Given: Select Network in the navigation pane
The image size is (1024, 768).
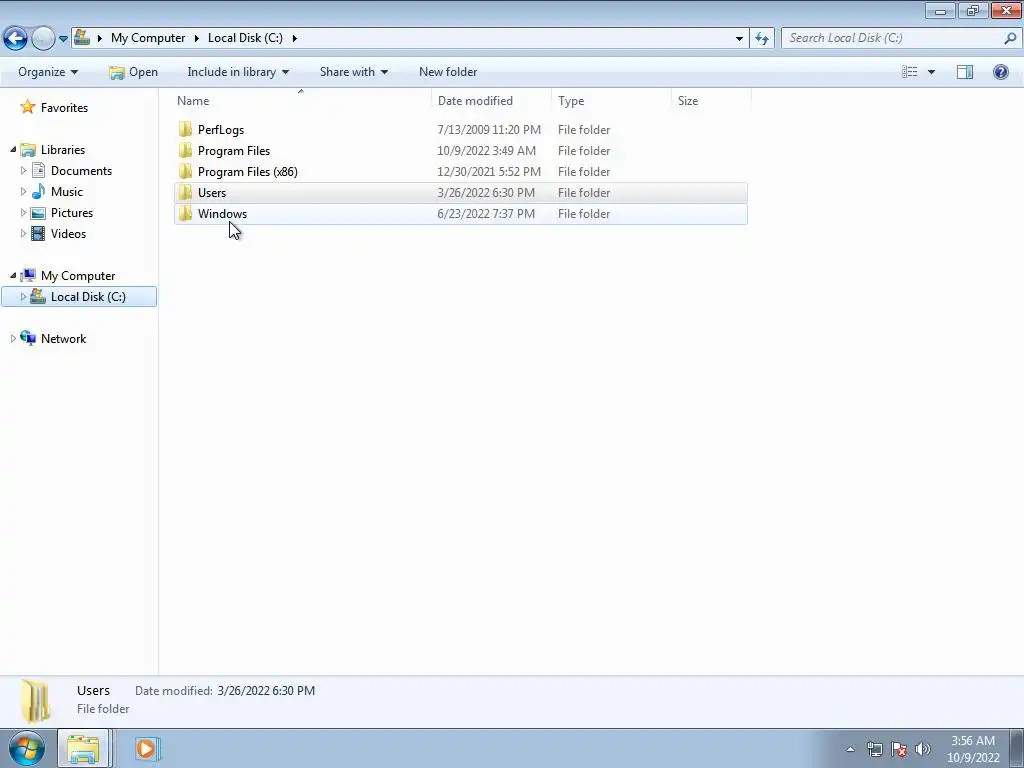Looking at the screenshot, I should [63, 338].
